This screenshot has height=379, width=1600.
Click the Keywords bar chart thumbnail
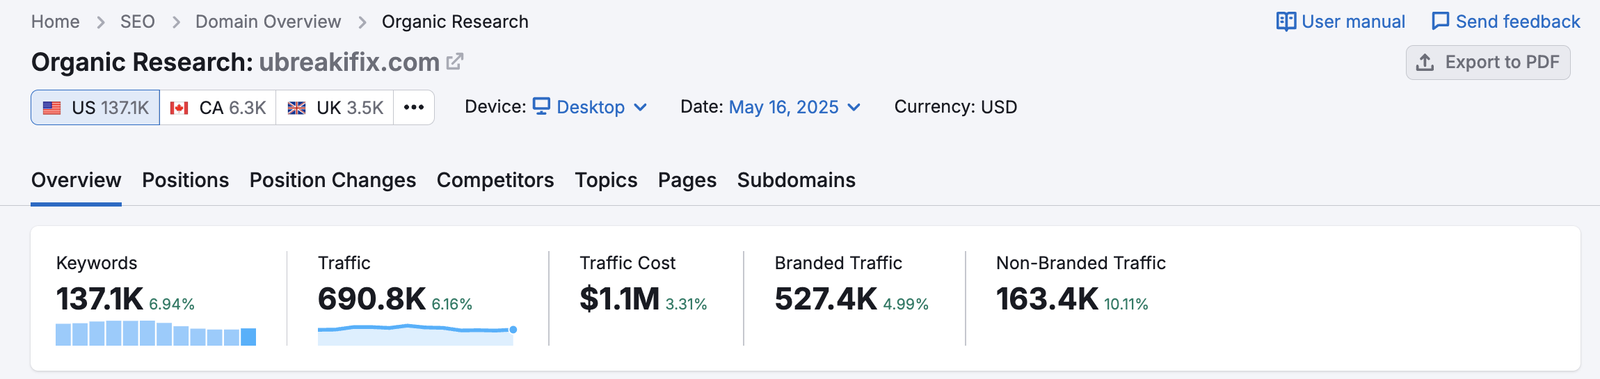click(156, 333)
